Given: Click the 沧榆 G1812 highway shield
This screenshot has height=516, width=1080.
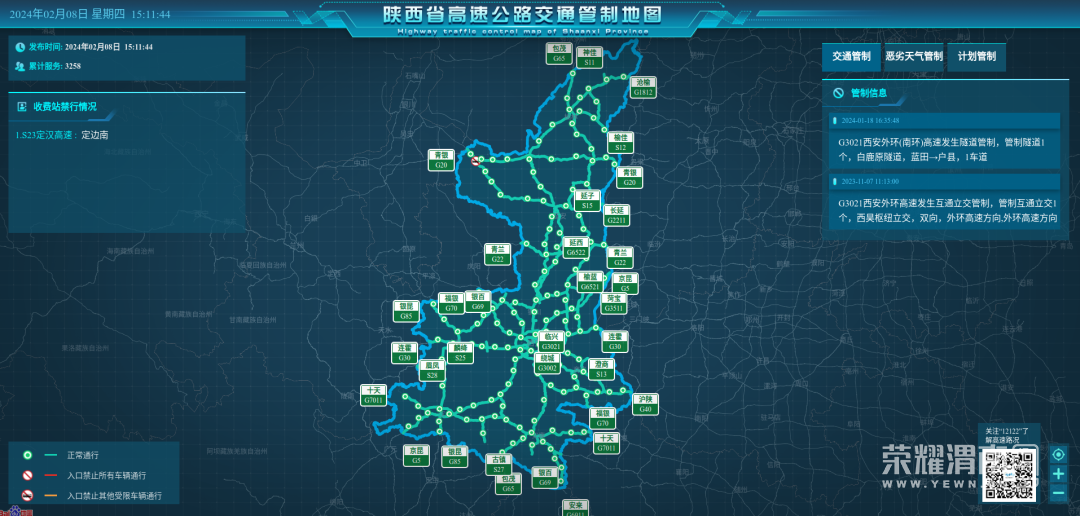Looking at the screenshot, I should pyautogui.click(x=643, y=86).
